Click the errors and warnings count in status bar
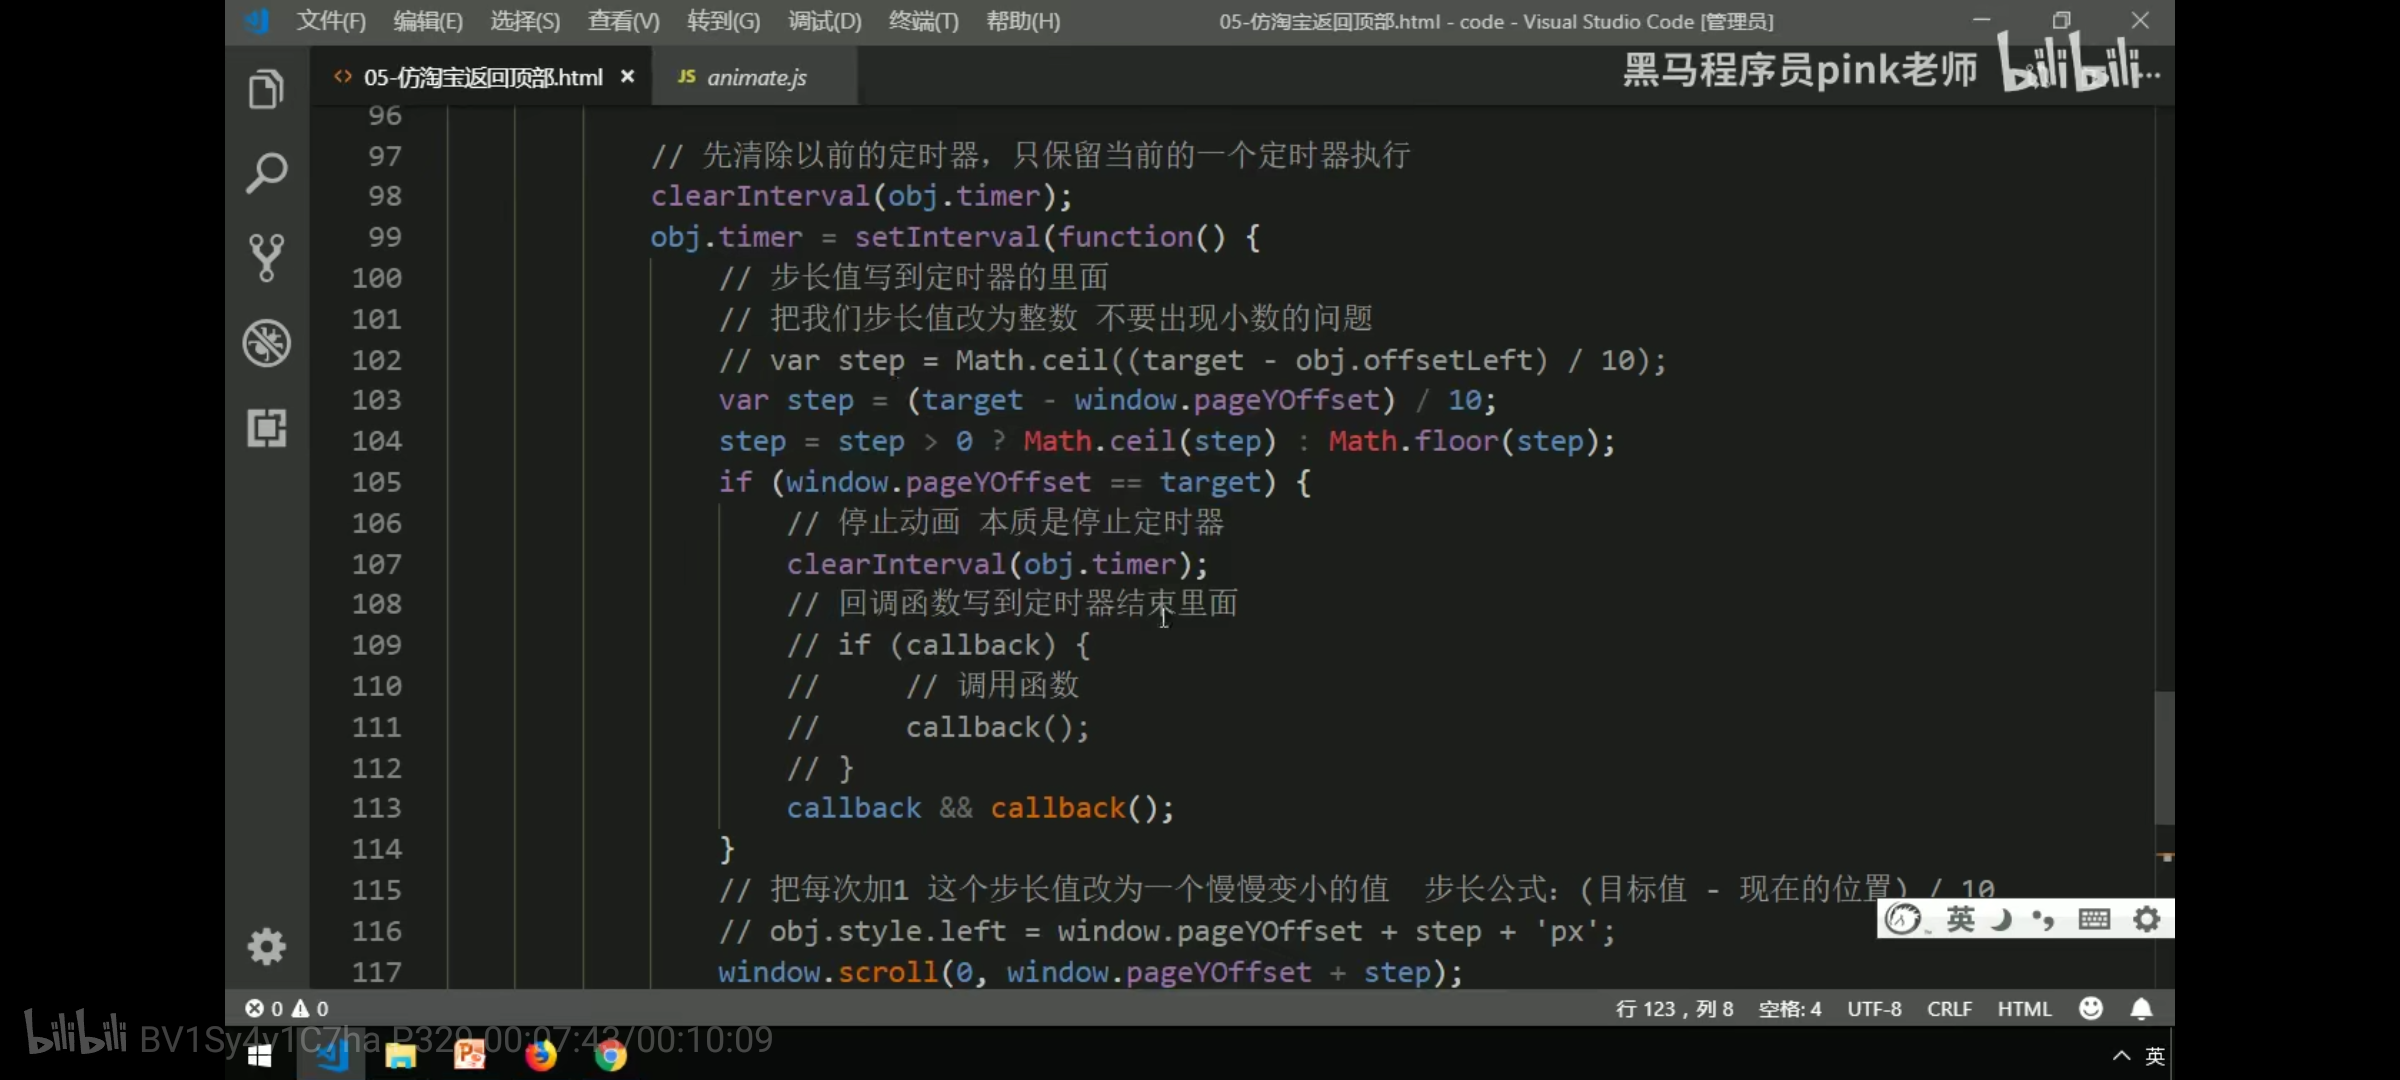Image resolution: width=2400 pixels, height=1080 pixels. (x=287, y=1008)
